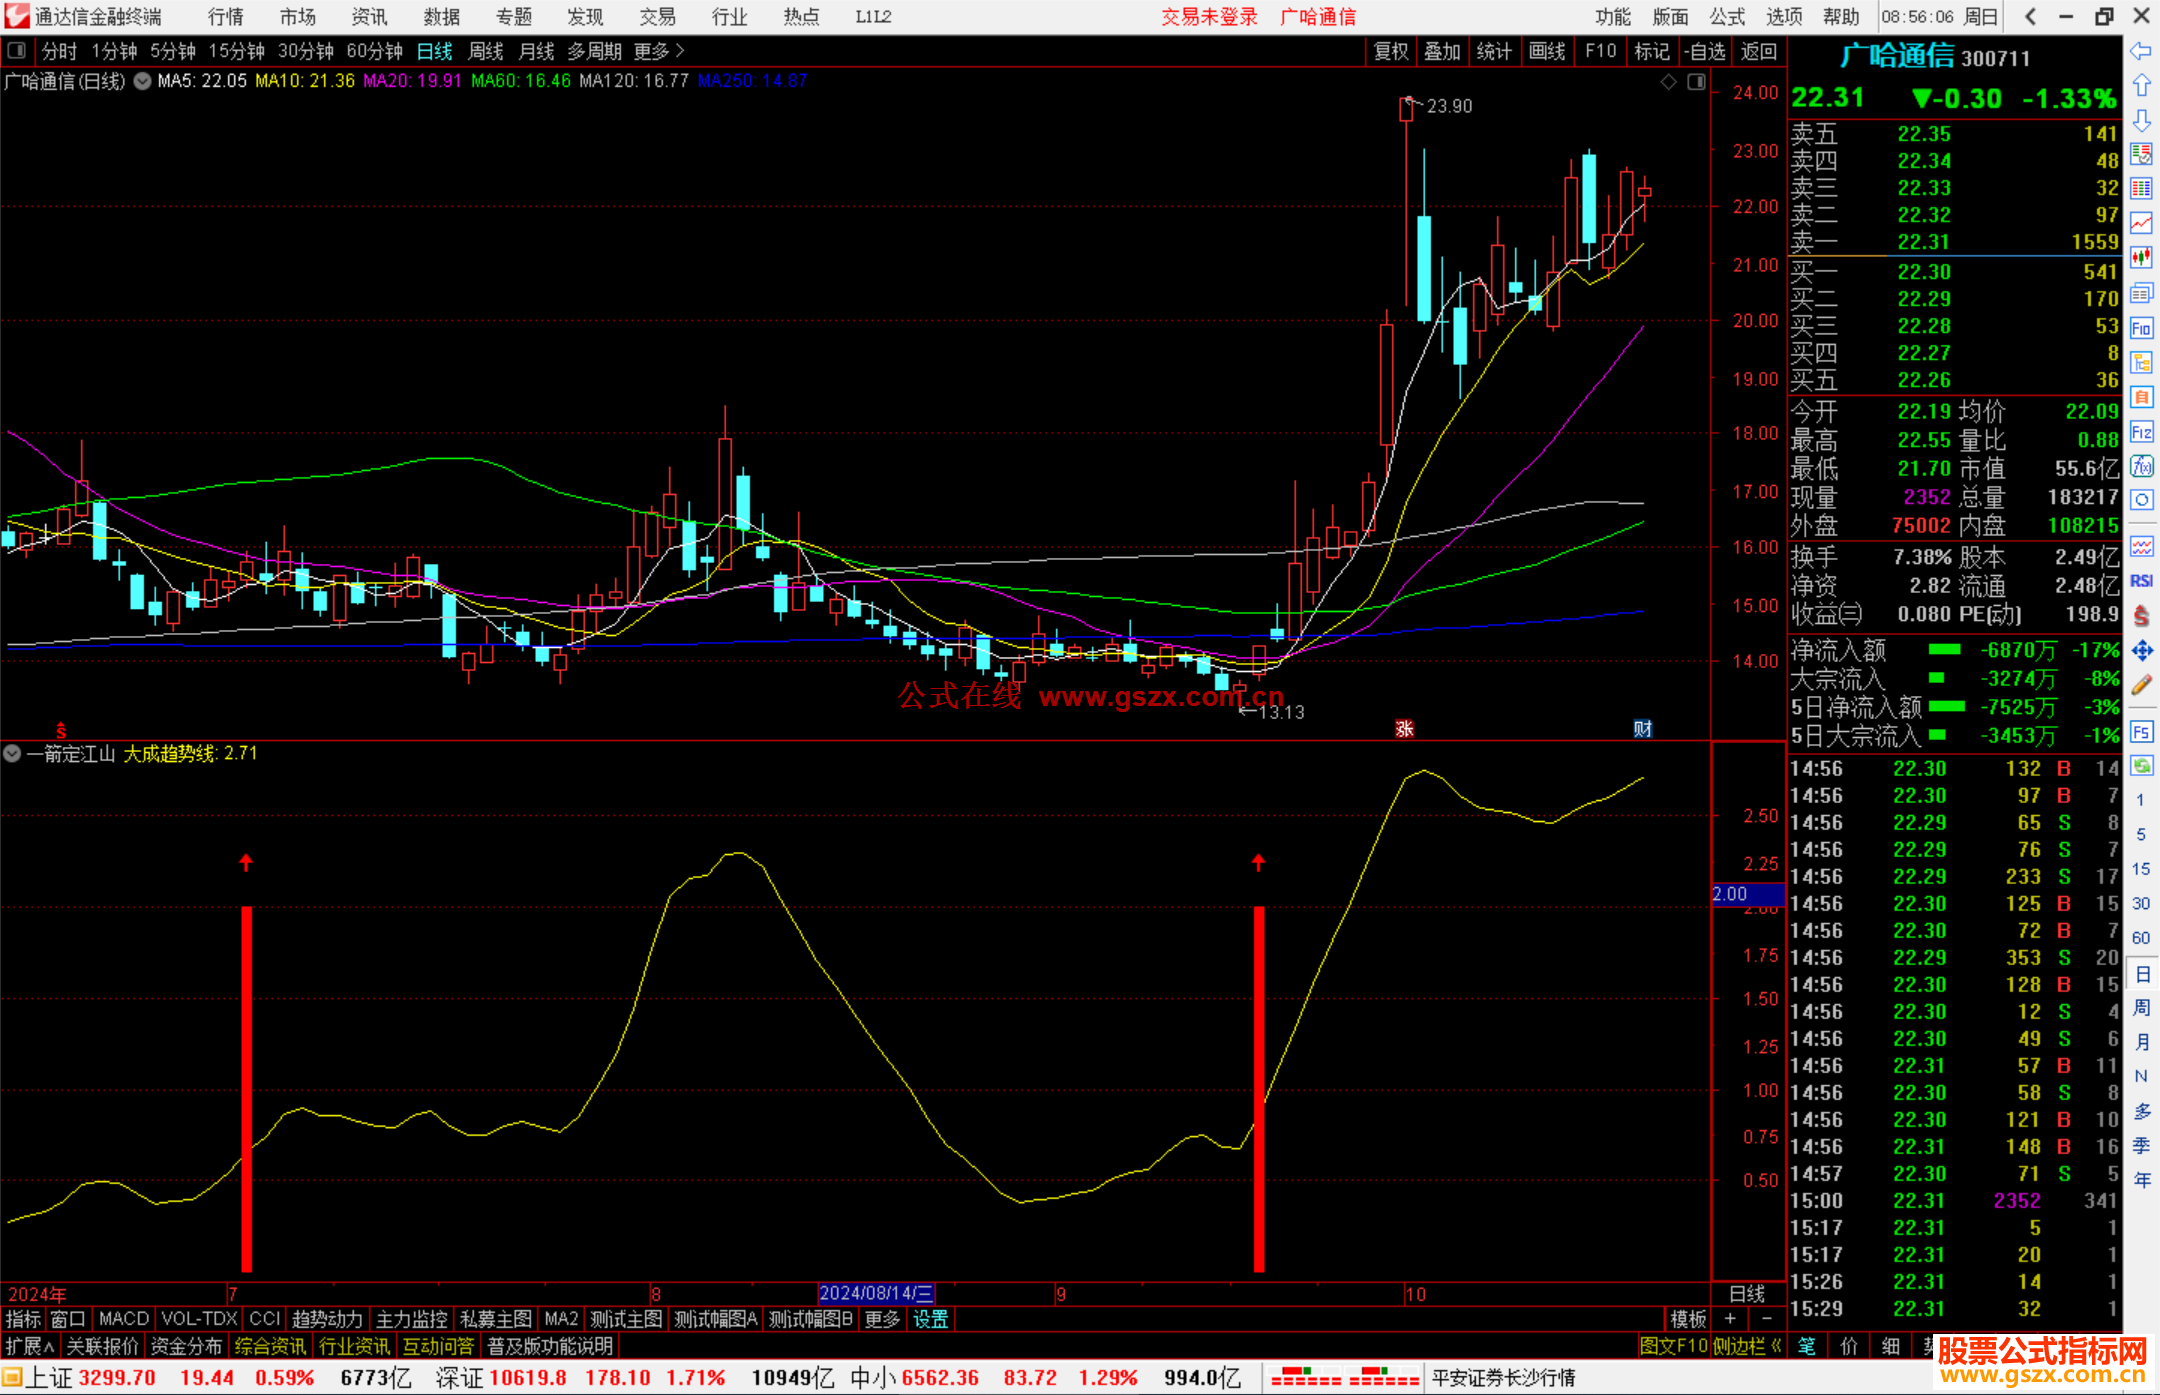Select the VOL-TDX indicator tab
Image resolution: width=2160 pixels, height=1395 pixels.
199,1319
